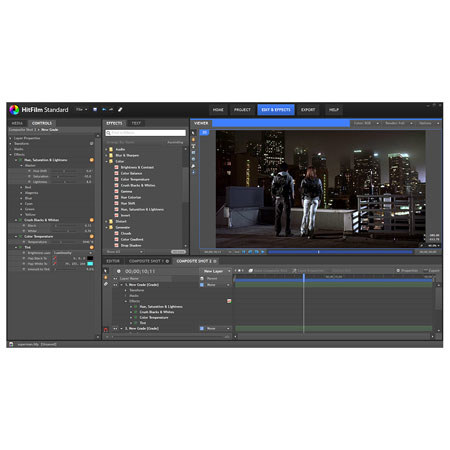
Task: Click Crush Blacks & Whites effect icon
Action: (x=117, y=185)
